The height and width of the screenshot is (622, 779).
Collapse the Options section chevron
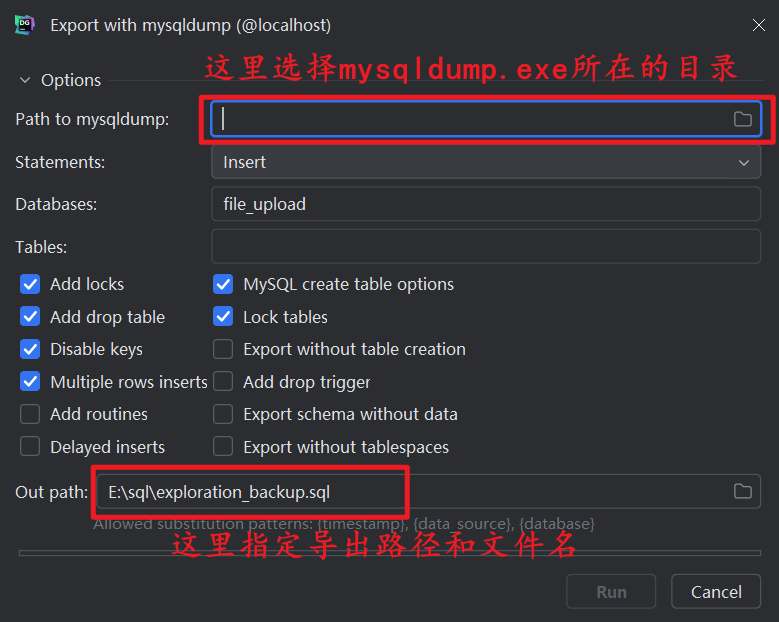click(x=25, y=80)
